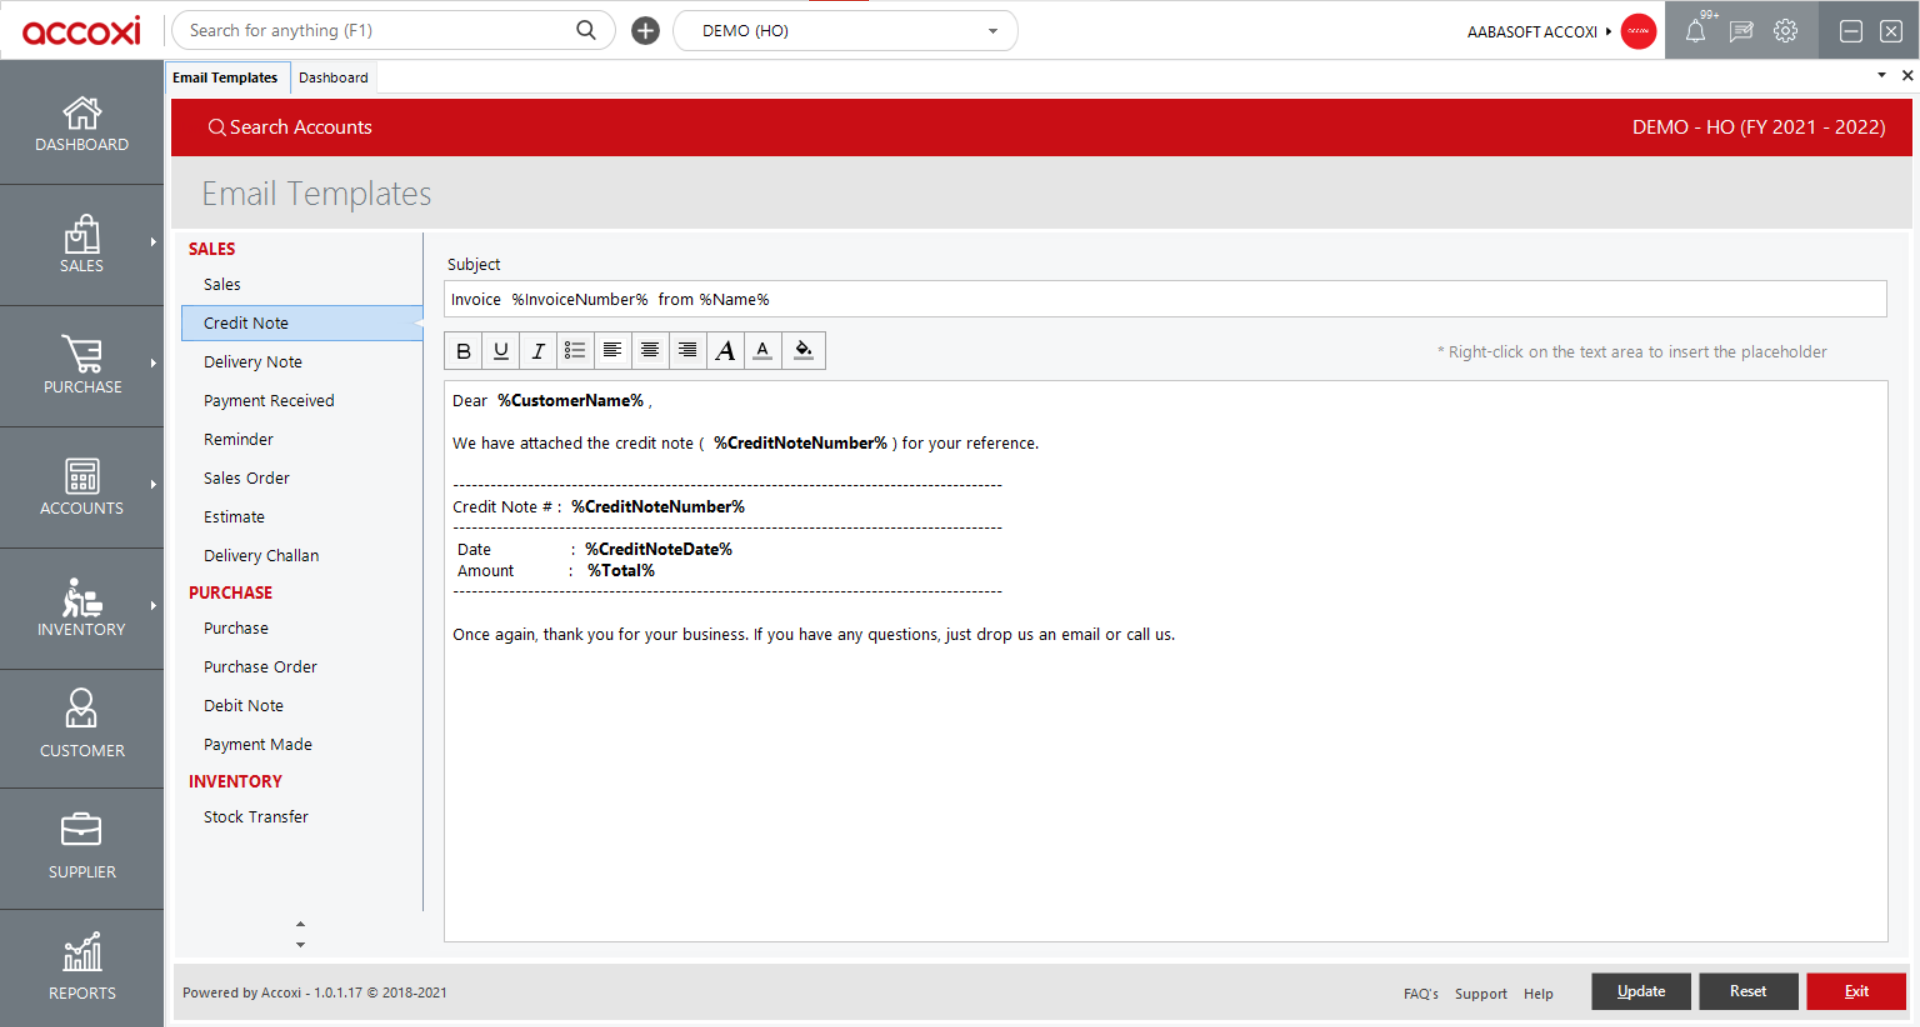
Task: Click the Accoxi logo
Action: pyautogui.click(x=82, y=31)
